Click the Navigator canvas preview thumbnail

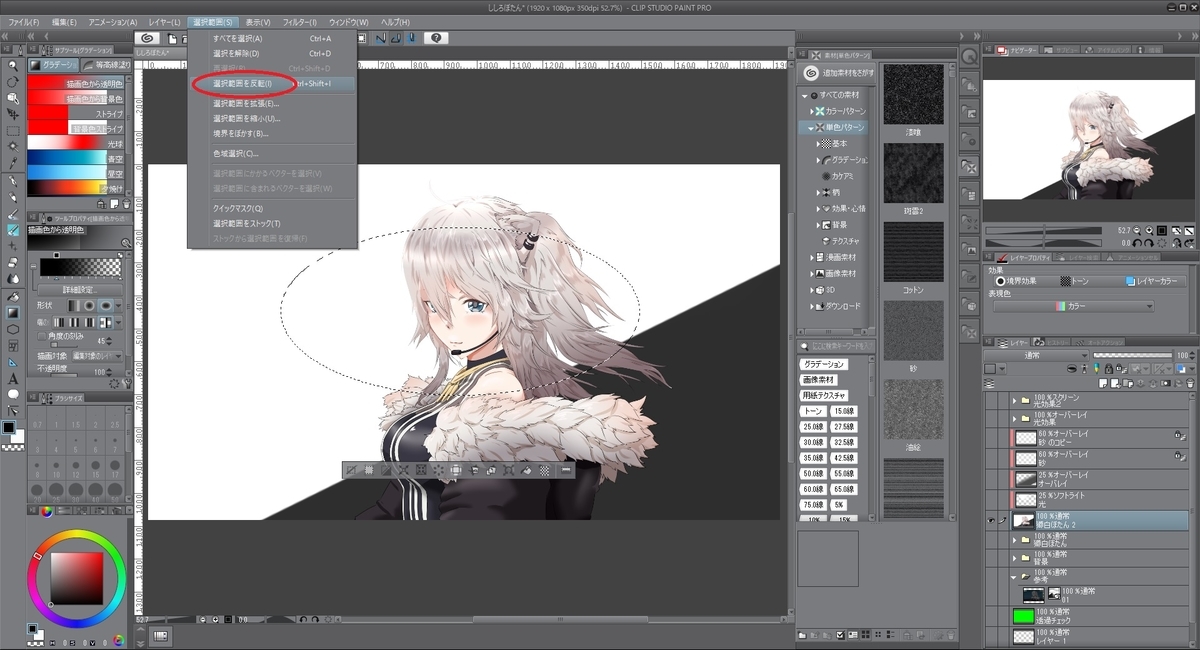[1089, 138]
